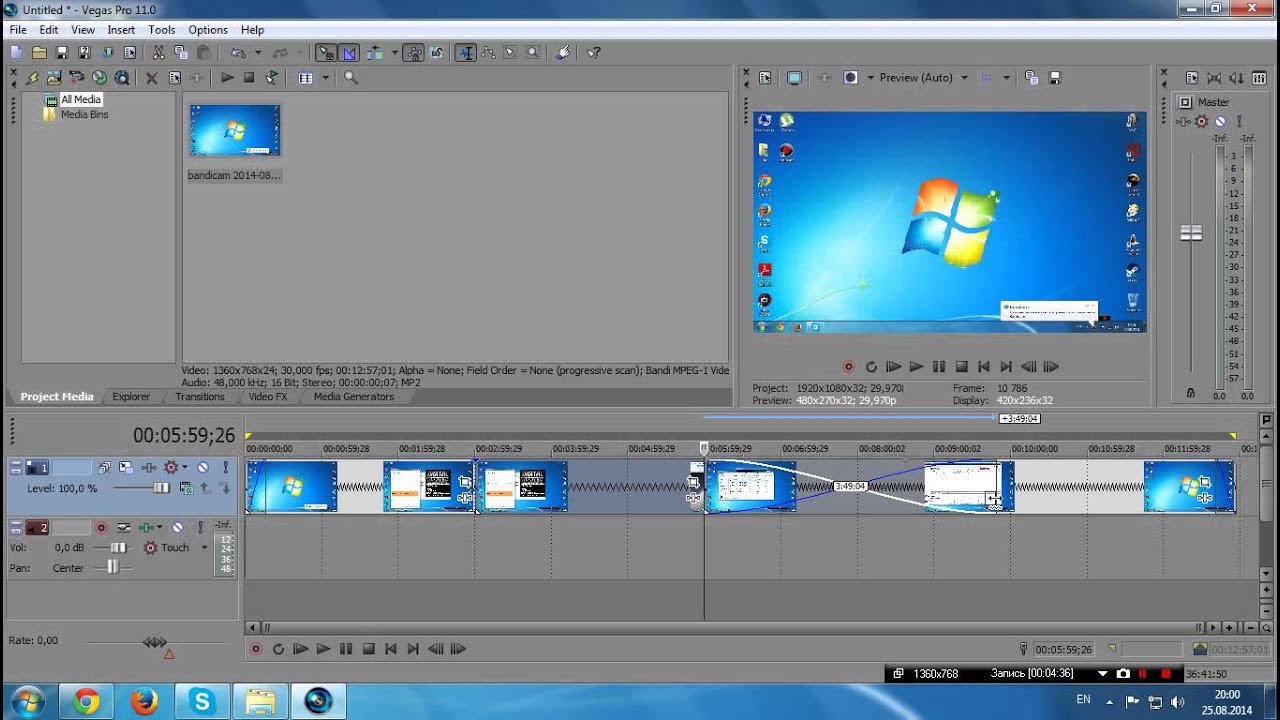Viewport: 1280px width, 720px height.
Task: Start preview of the selected media file
Action: tap(227, 77)
